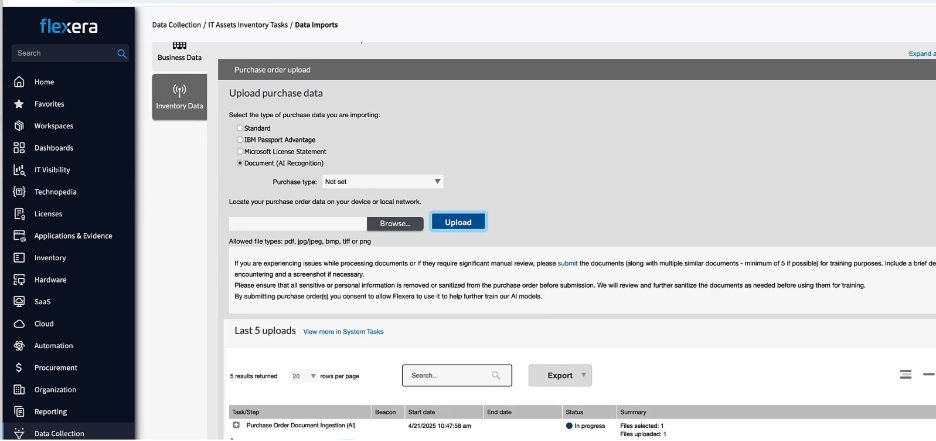Click the Upload button

tap(458, 222)
